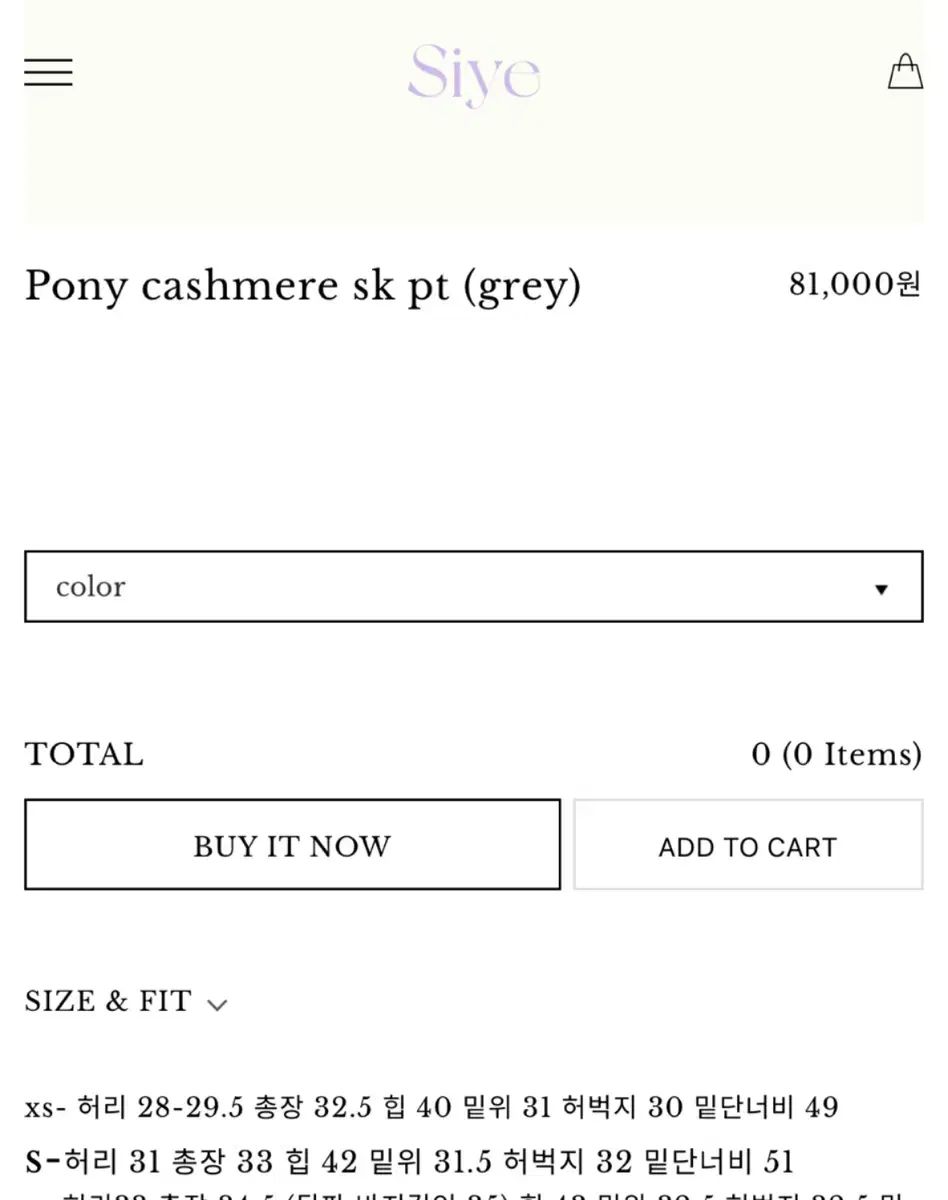Click the S size measurement row
The width and height of the screenshot is (948, 1200).
click(x=410, y=1160)
